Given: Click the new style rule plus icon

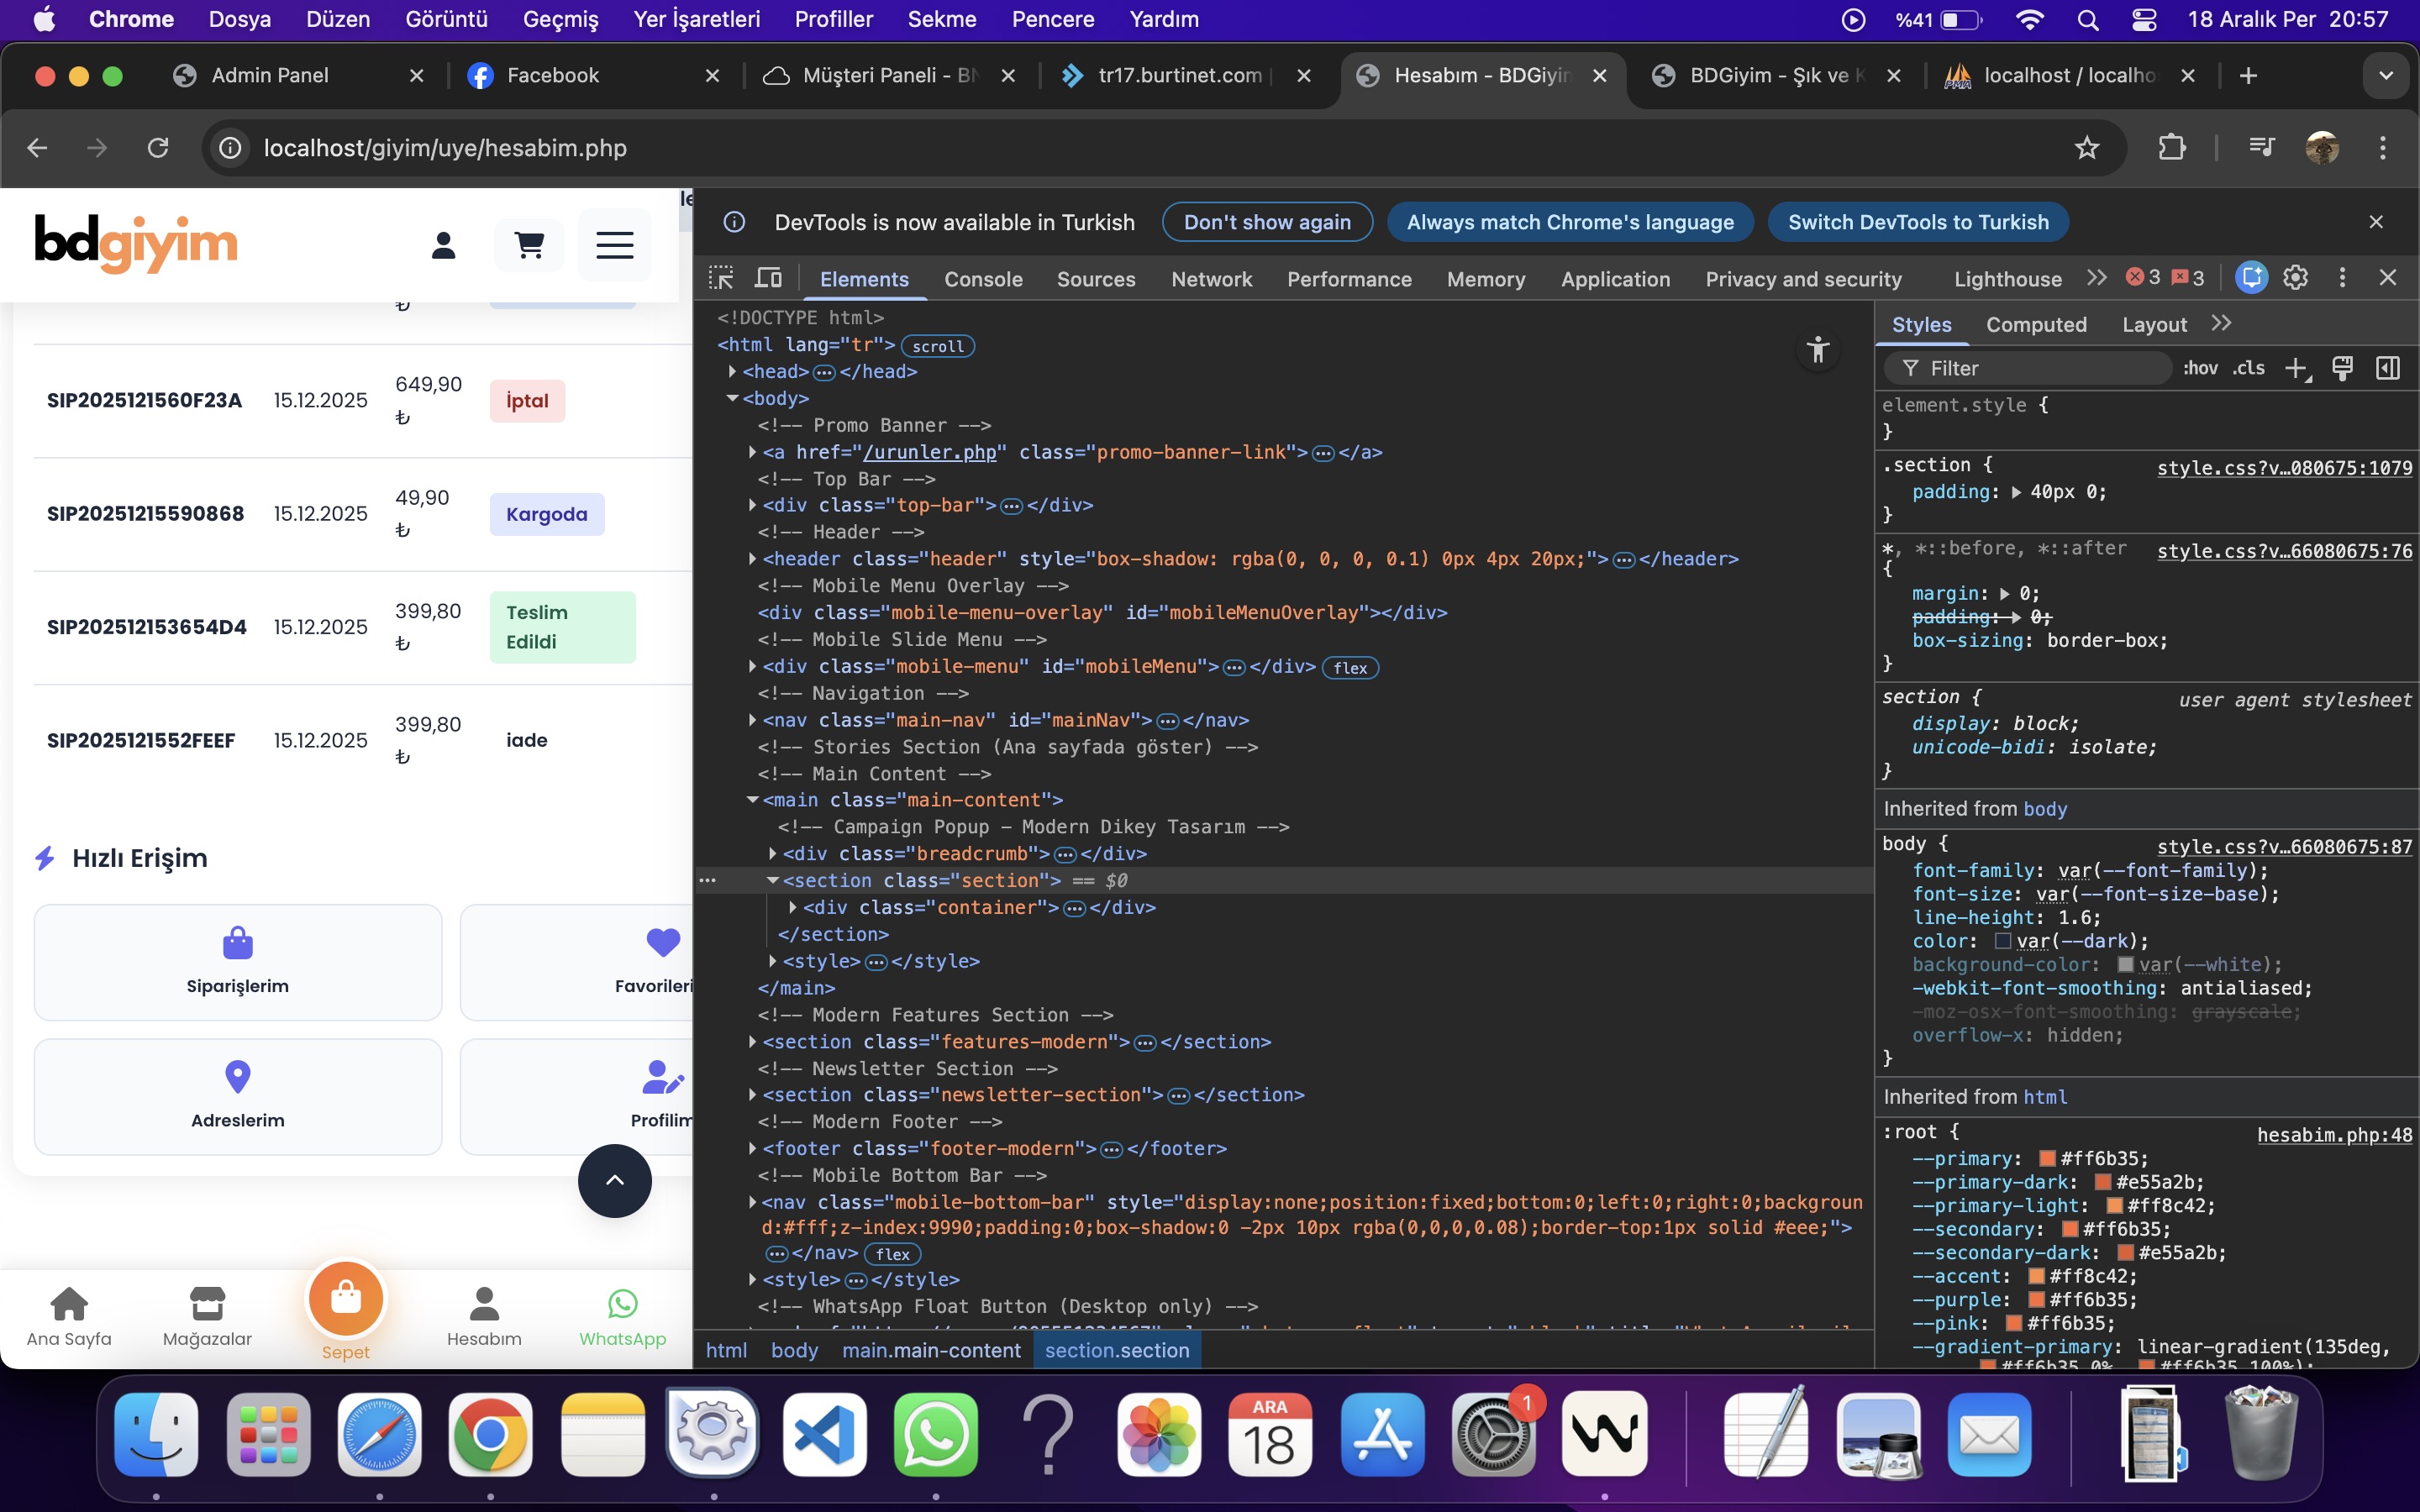Looking at the screenshot, I should pyautogui.click(x=2296, y=368).
